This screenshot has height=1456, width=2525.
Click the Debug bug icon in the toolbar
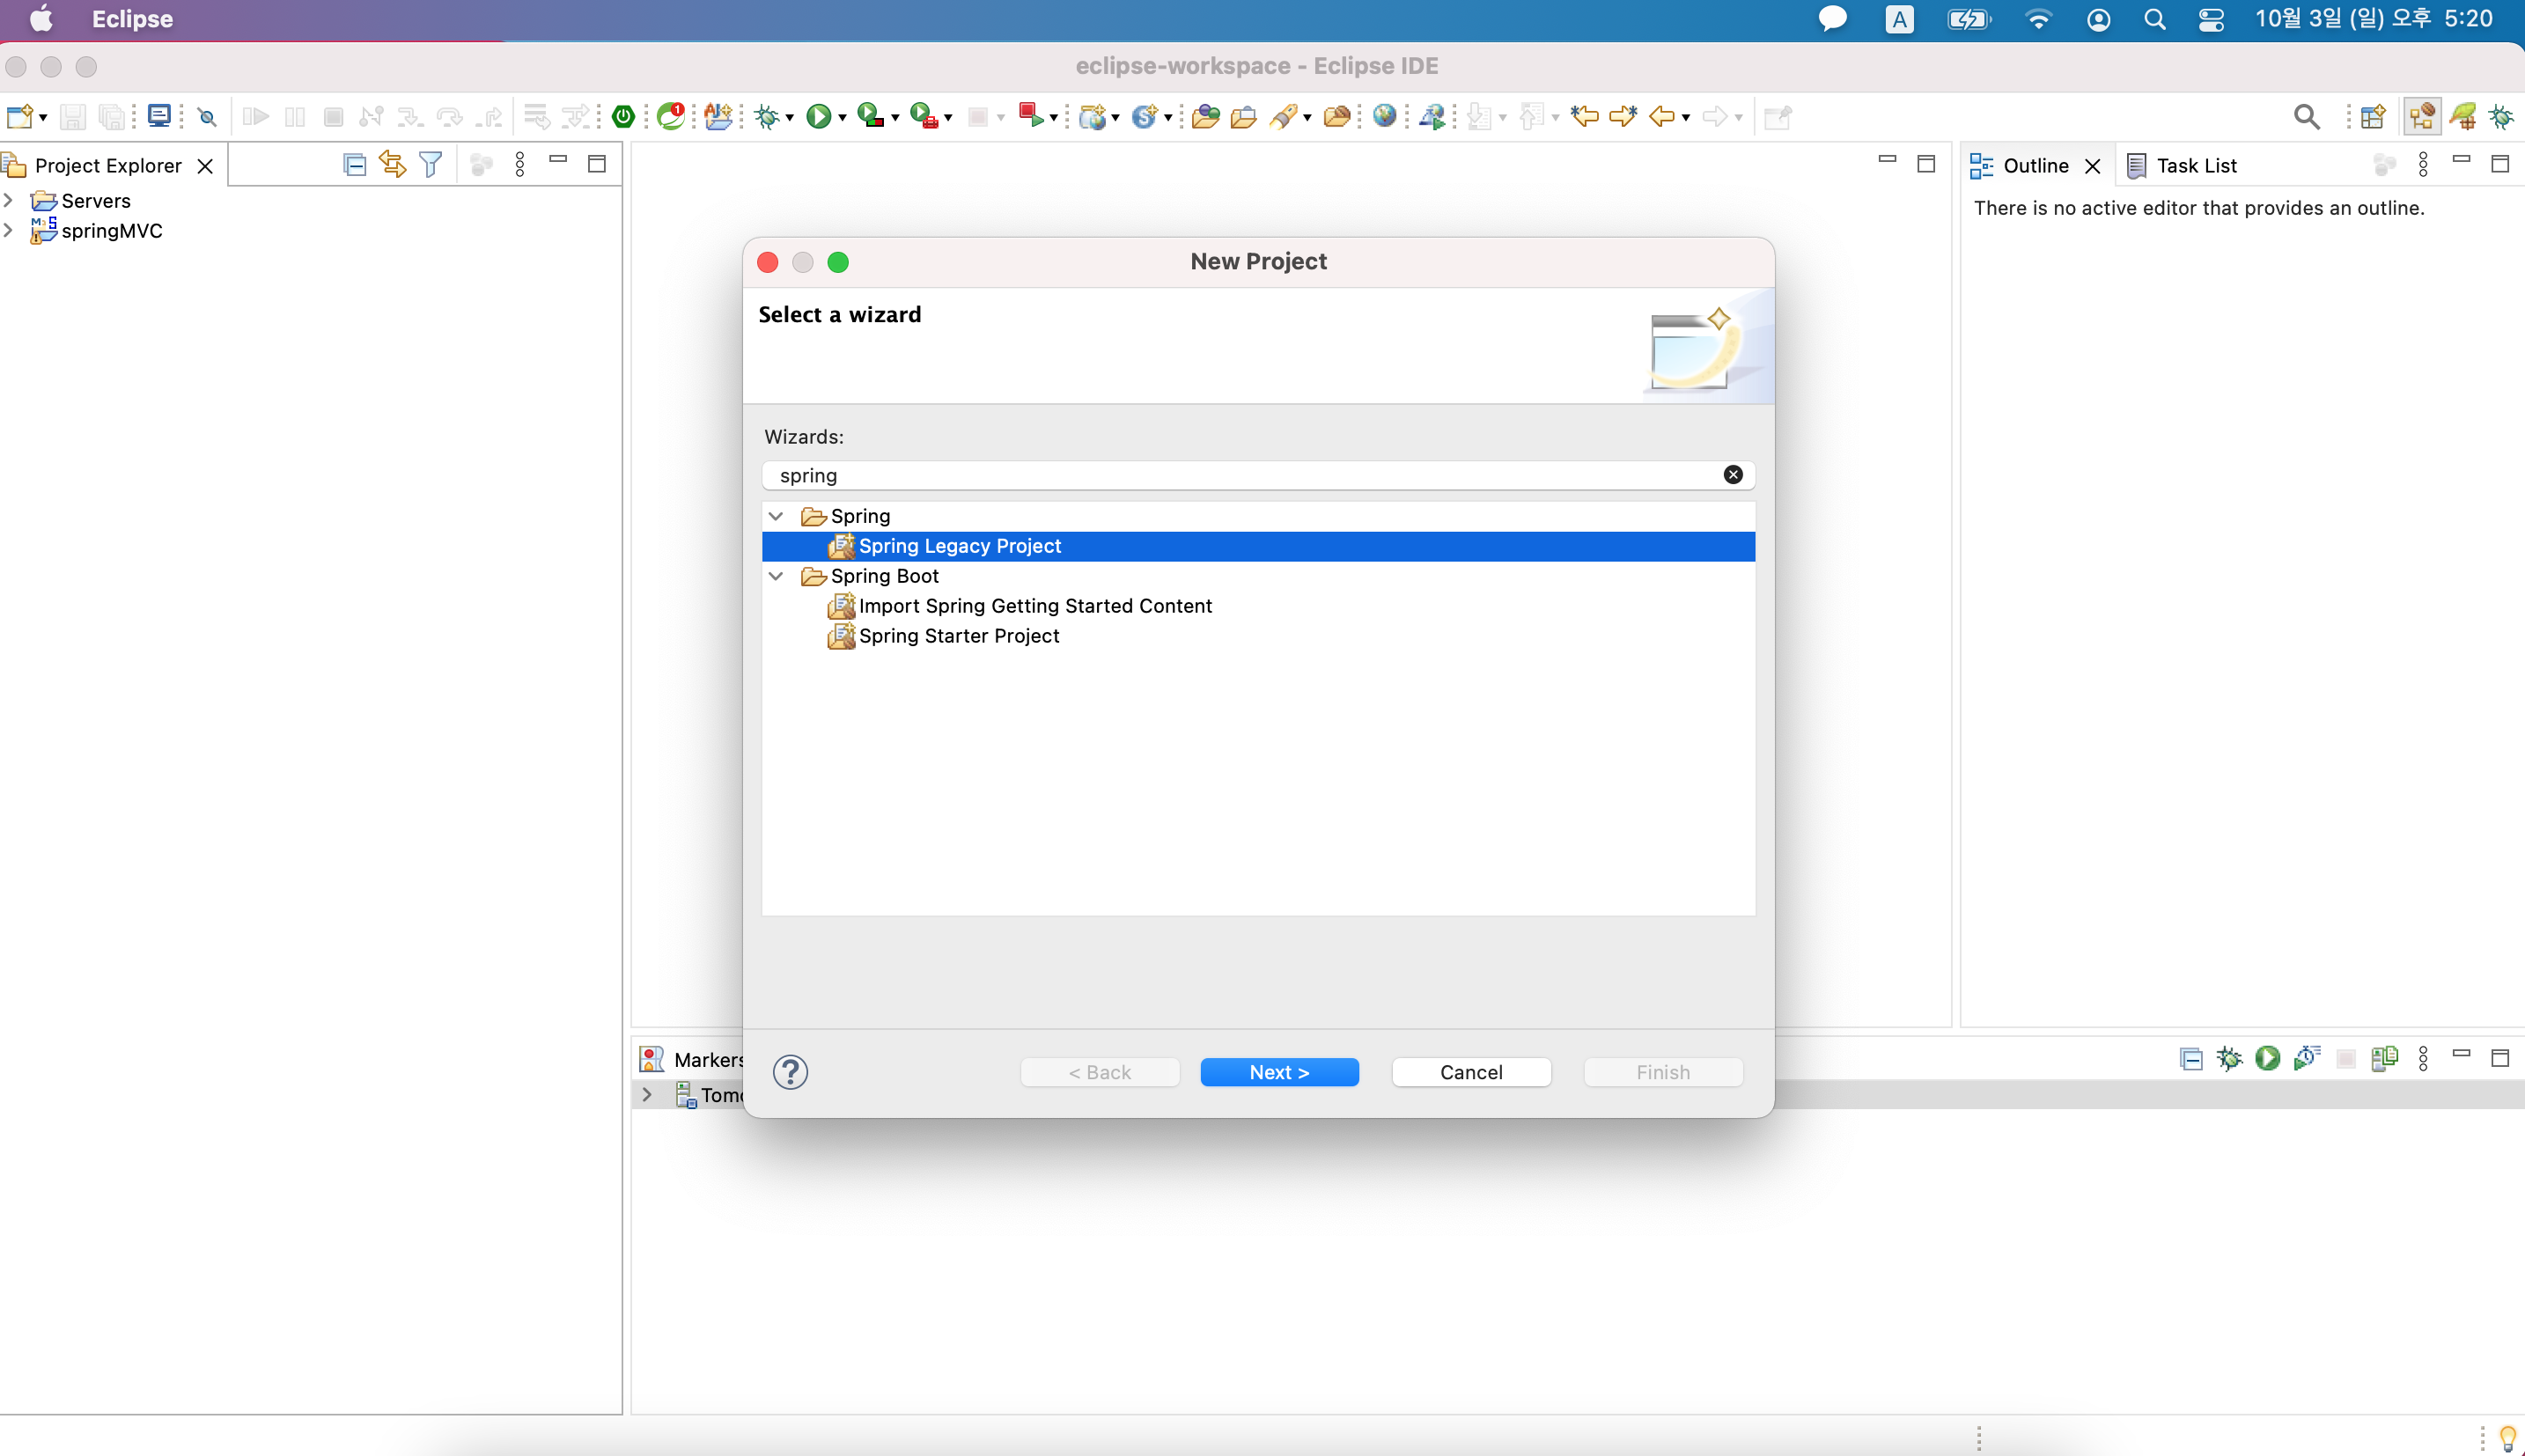coord(766,117)
